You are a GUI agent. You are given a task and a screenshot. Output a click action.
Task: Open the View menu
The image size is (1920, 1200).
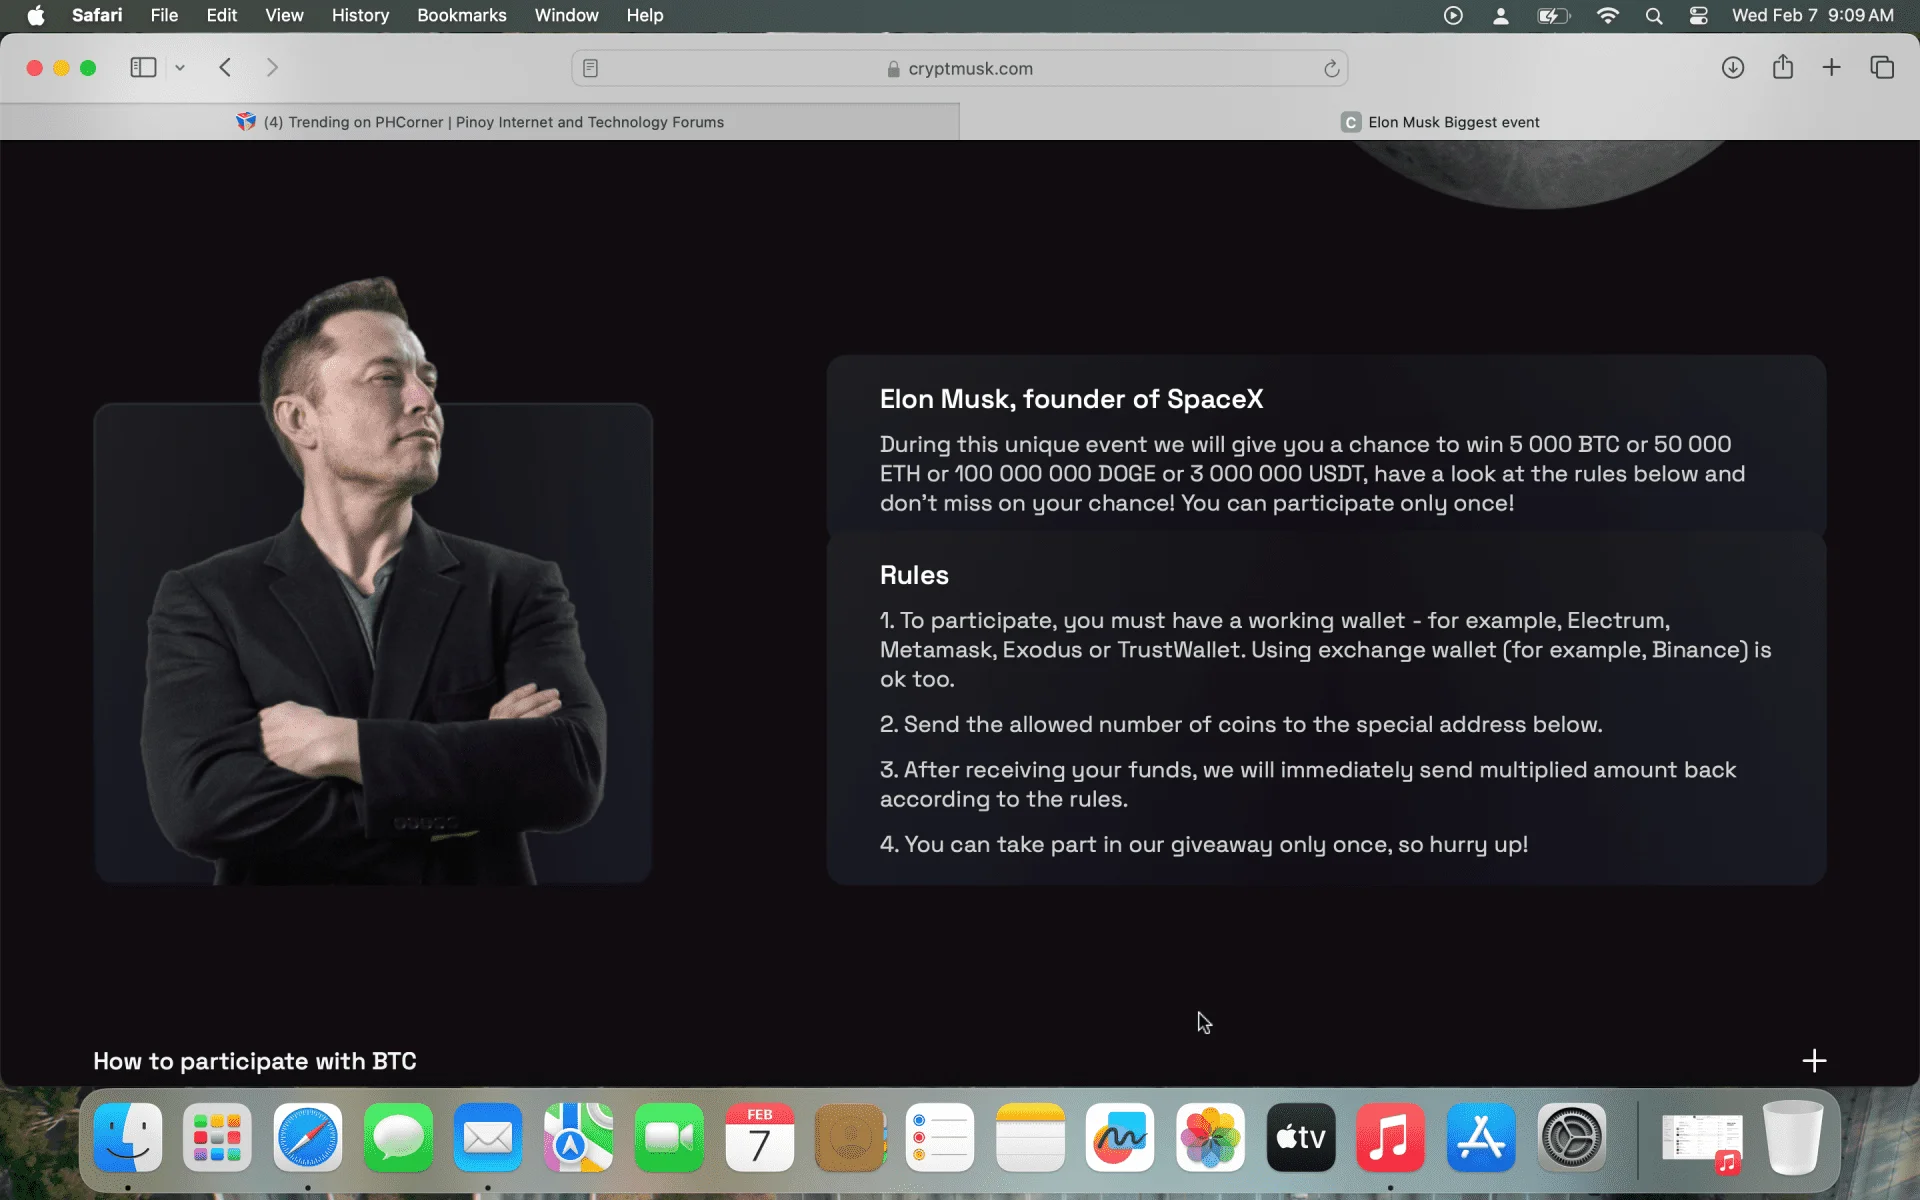click(x=284, y=15)
